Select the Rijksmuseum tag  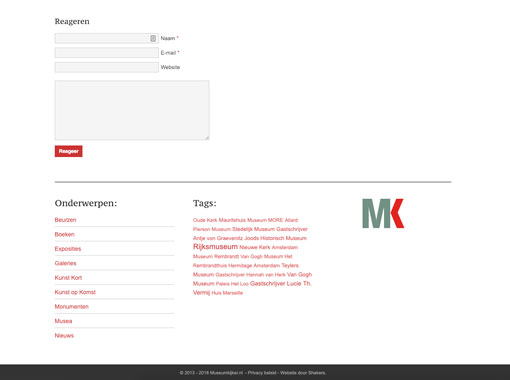(x=215, y=247)
